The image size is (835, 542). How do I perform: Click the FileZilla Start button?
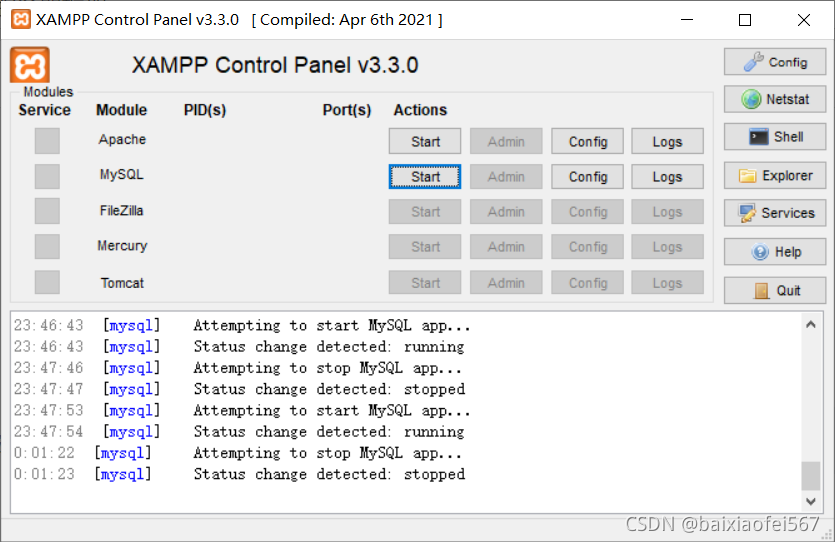tap(425, 211)
